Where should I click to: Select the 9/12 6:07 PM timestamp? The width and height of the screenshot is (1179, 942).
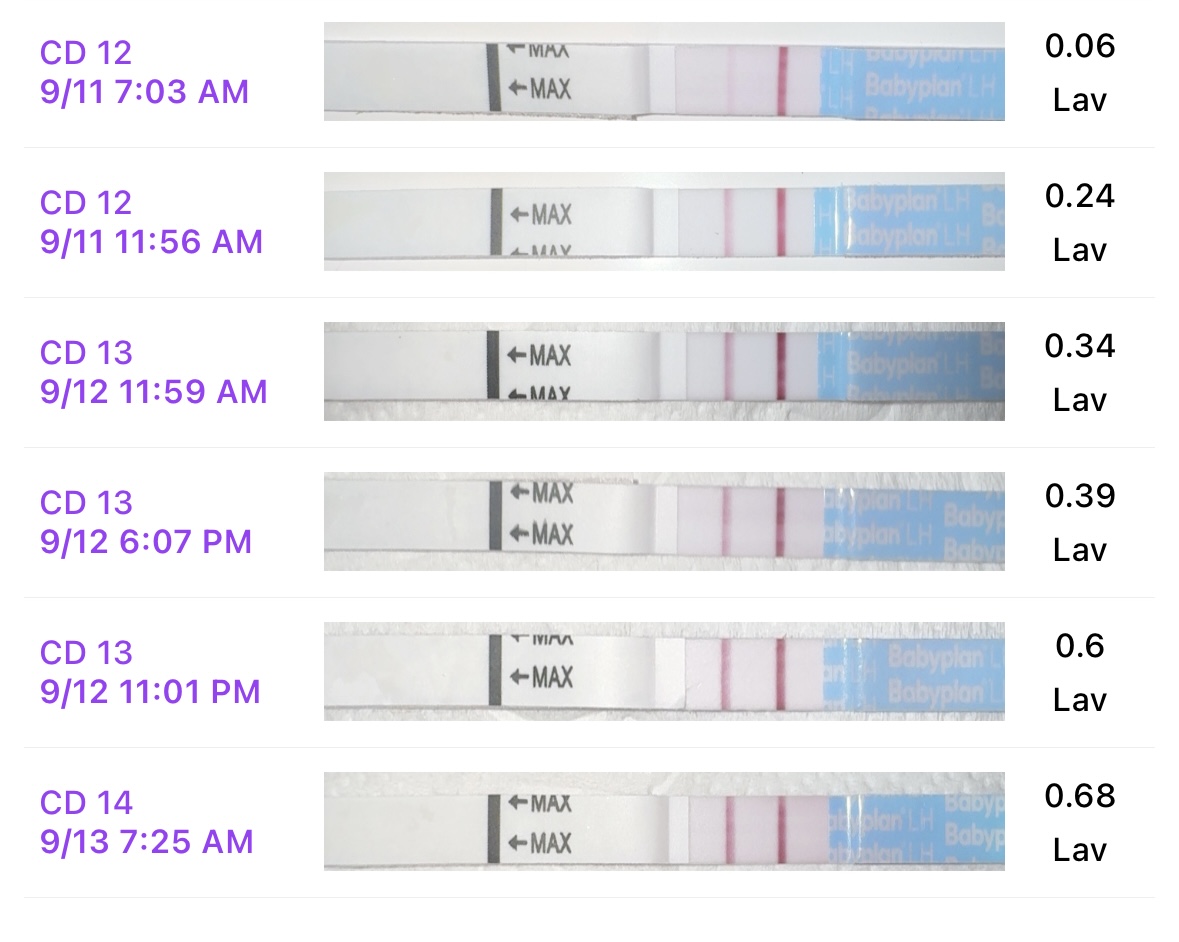click(x=146, y=542)
